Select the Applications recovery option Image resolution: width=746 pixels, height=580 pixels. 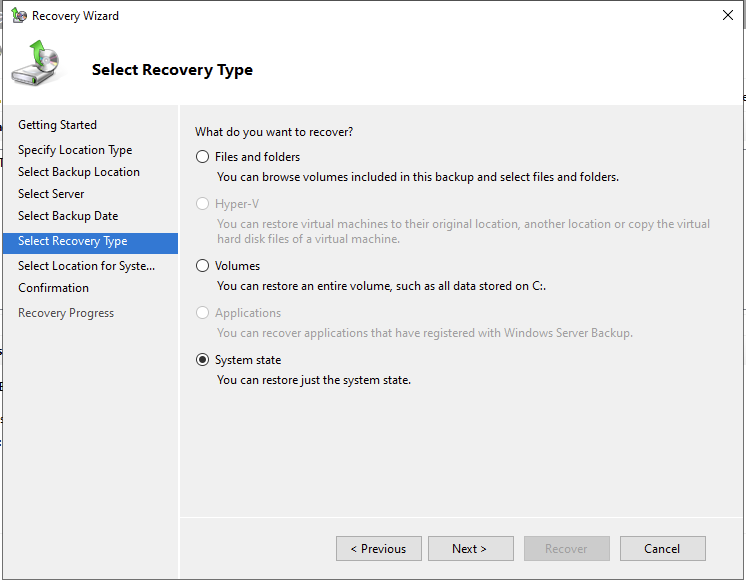pos(203,313)
